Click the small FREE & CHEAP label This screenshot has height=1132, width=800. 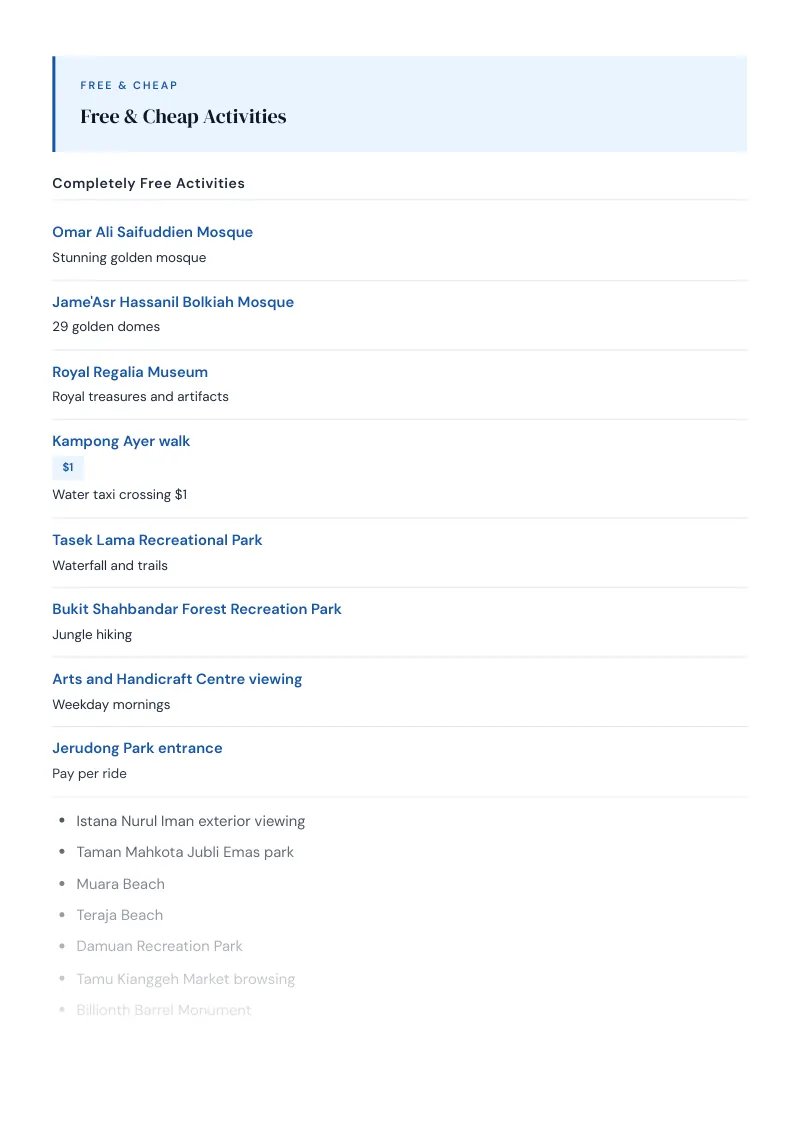pos(129,85)
